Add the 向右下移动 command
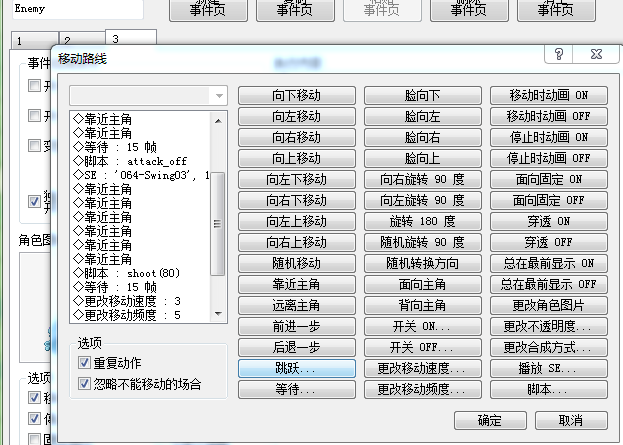 pos(297,201)
